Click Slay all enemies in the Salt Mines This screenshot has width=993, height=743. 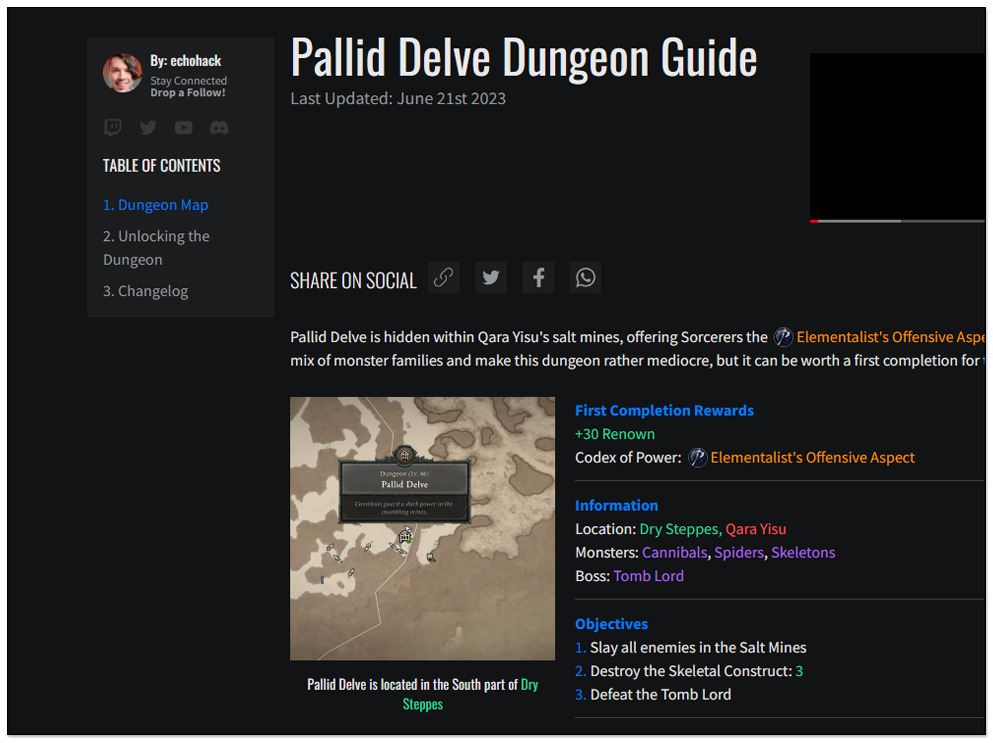698,647
